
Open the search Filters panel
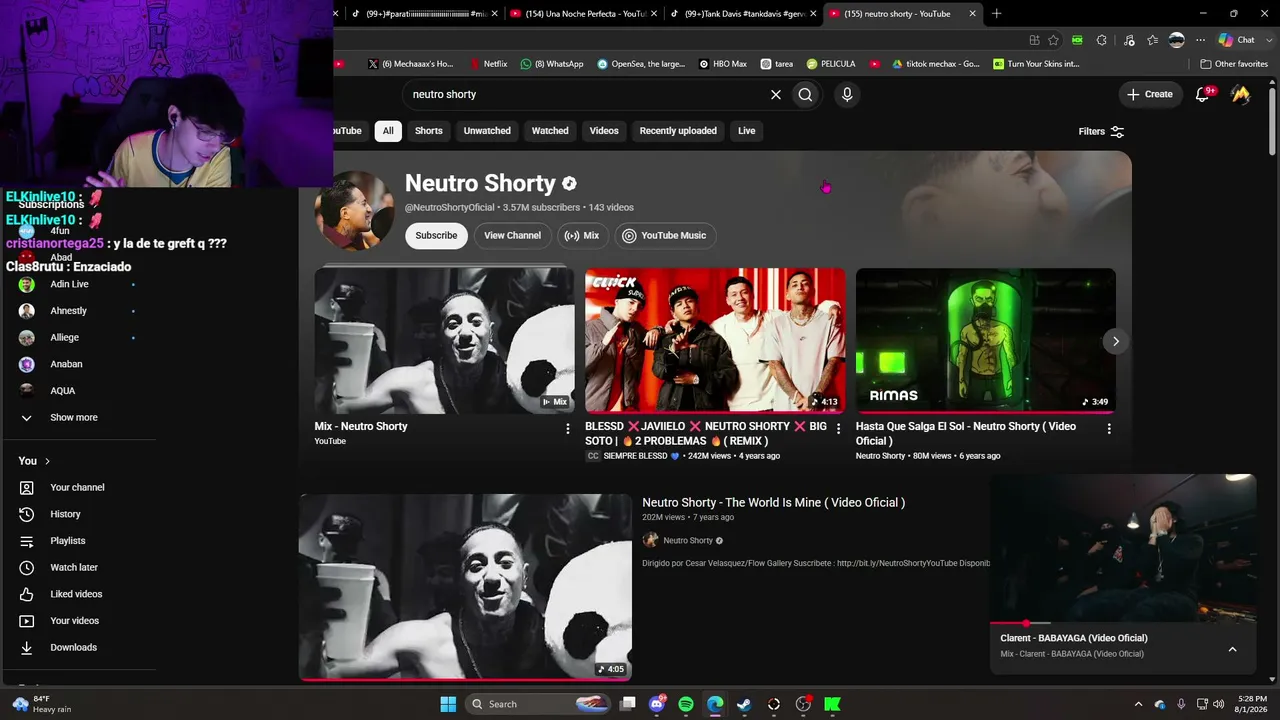pyautogui.click(x=1101, y=131)
